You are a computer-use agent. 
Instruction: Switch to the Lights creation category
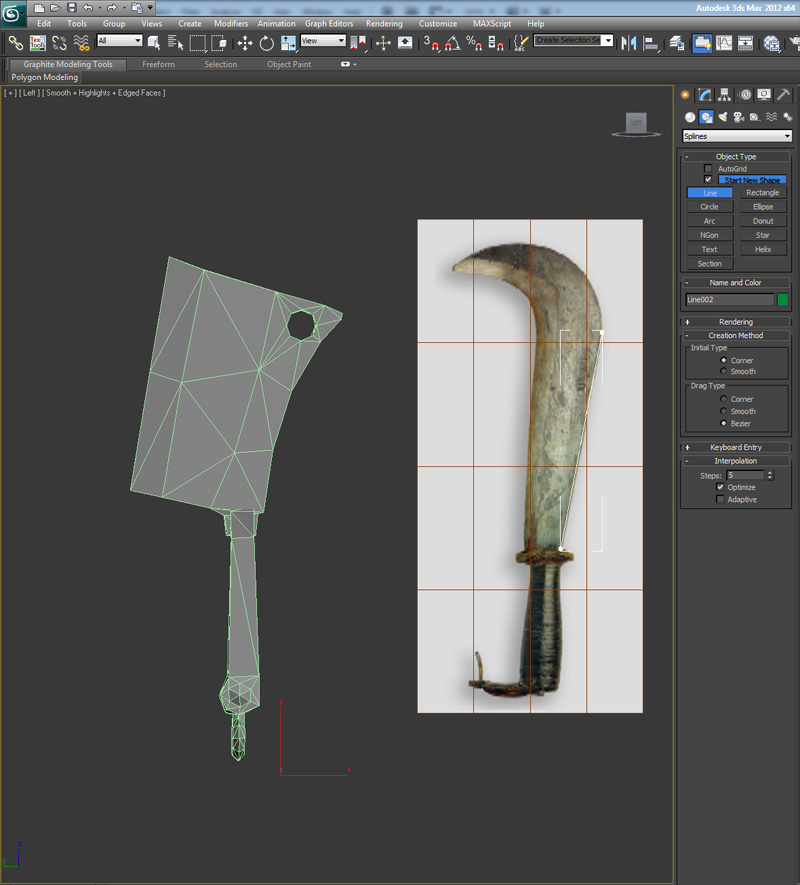pos(722,117)
